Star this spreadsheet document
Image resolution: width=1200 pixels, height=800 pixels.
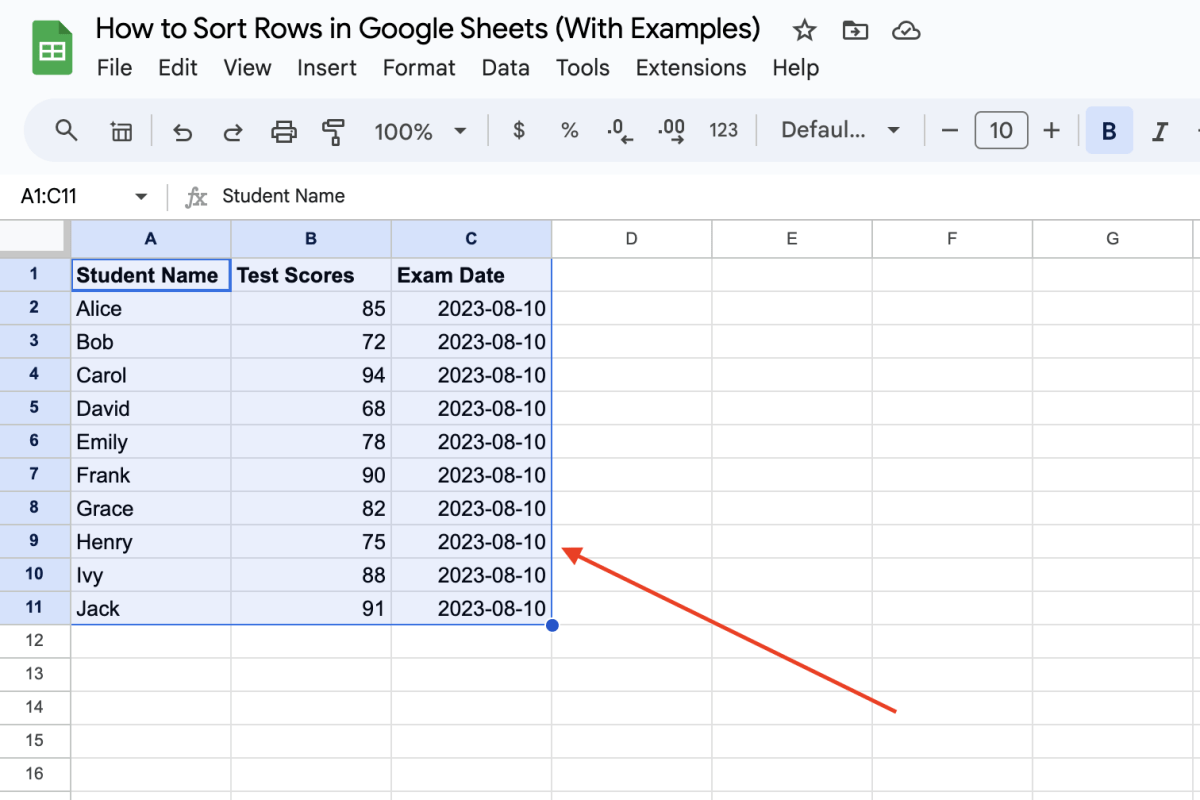[x=804, y=31]
